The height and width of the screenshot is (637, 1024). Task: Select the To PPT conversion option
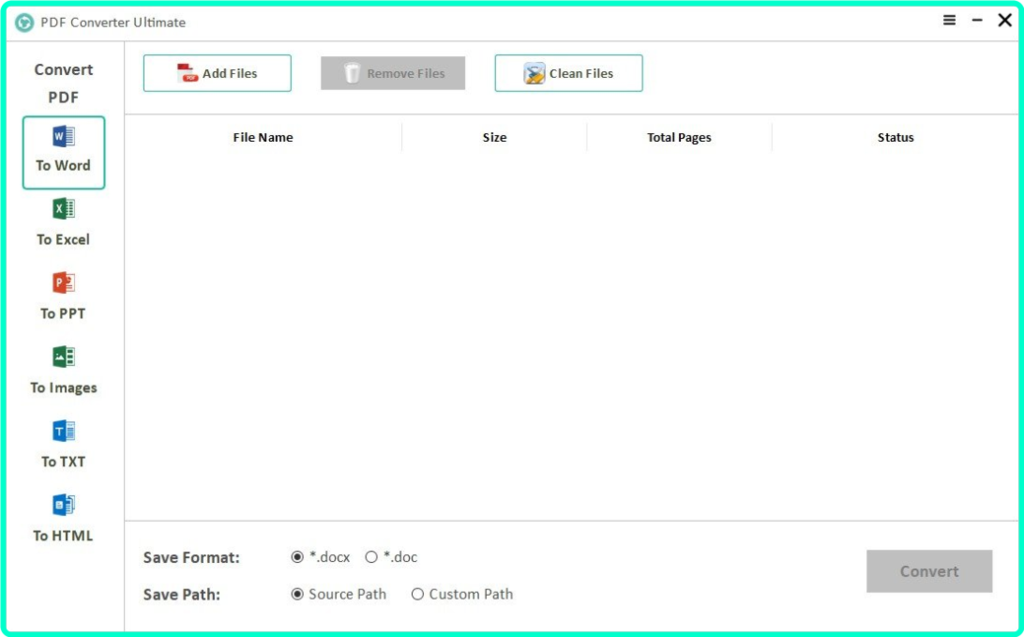(63, 296)
